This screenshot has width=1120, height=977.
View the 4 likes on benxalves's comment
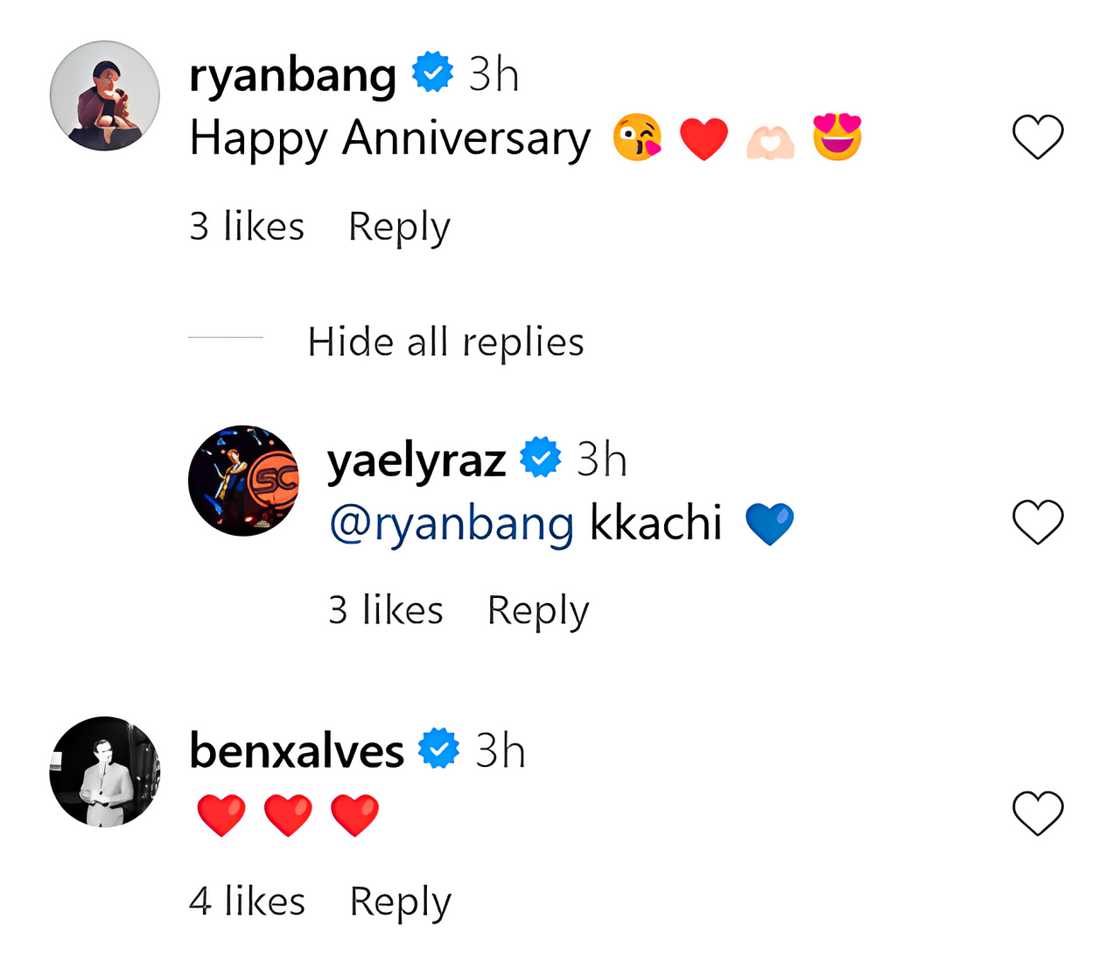(247, 902)
